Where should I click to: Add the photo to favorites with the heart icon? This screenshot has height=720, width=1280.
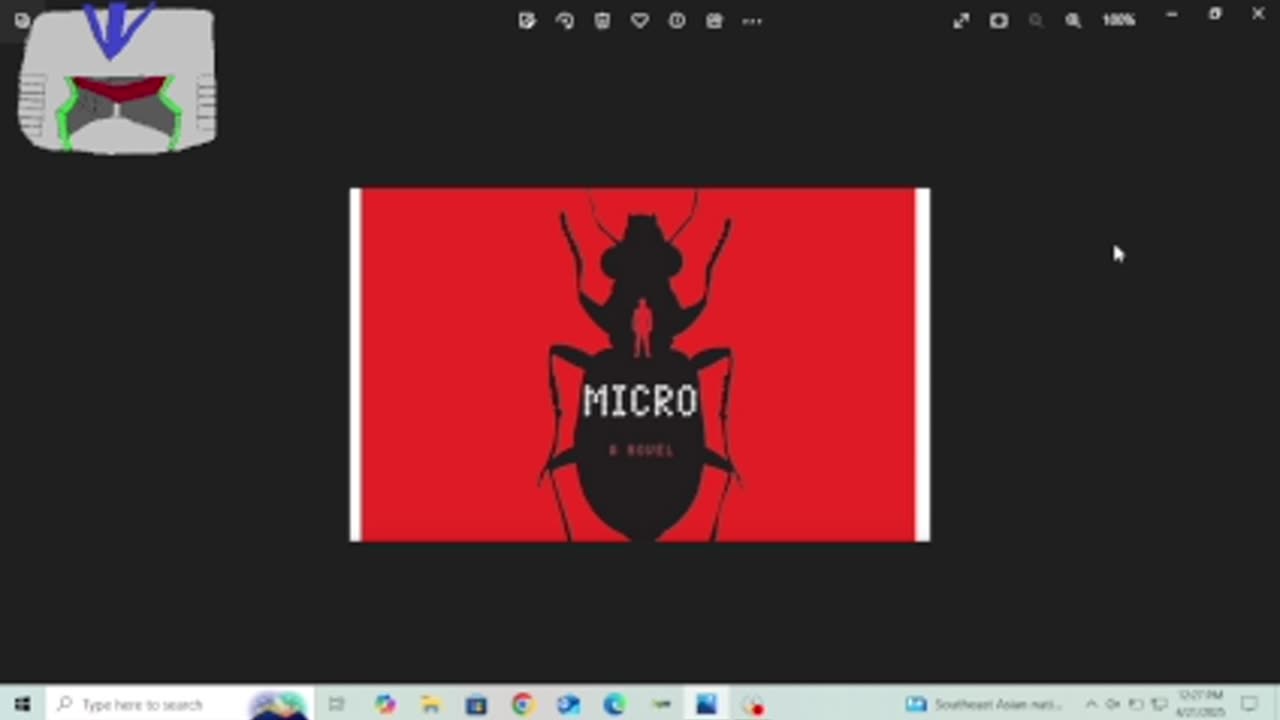pyautogui.click(x=640, y=20)
